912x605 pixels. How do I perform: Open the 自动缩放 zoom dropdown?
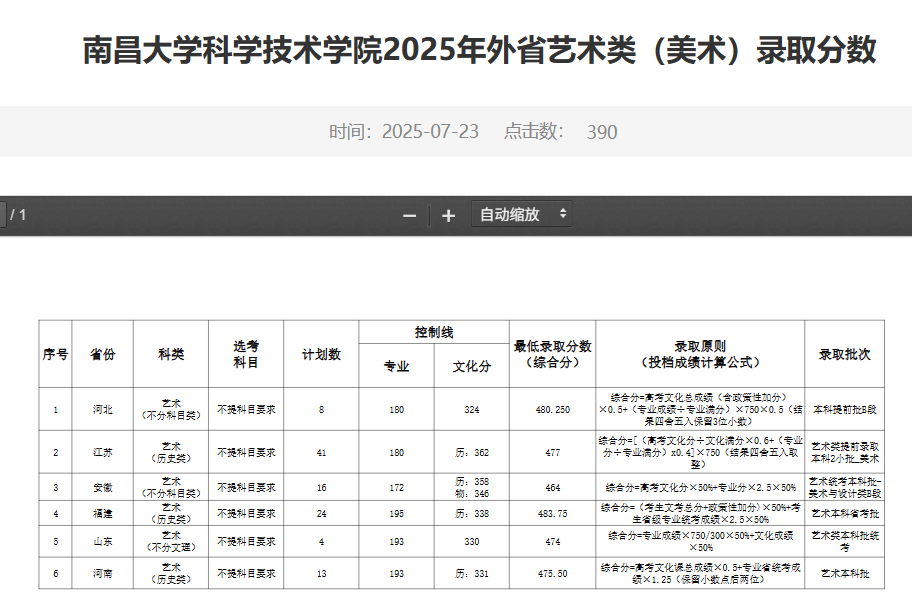pyautogui.click(x=522, y=215)
